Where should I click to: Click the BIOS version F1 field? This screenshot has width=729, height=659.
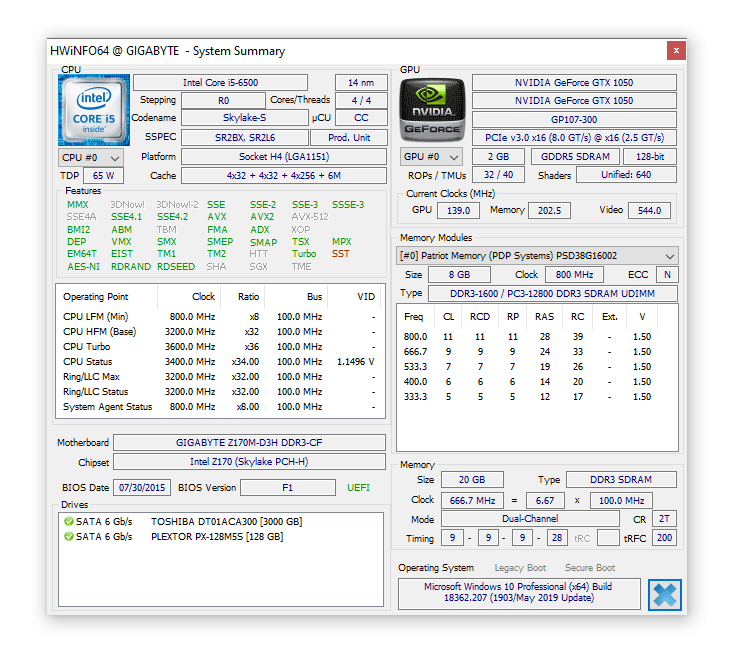287,488
